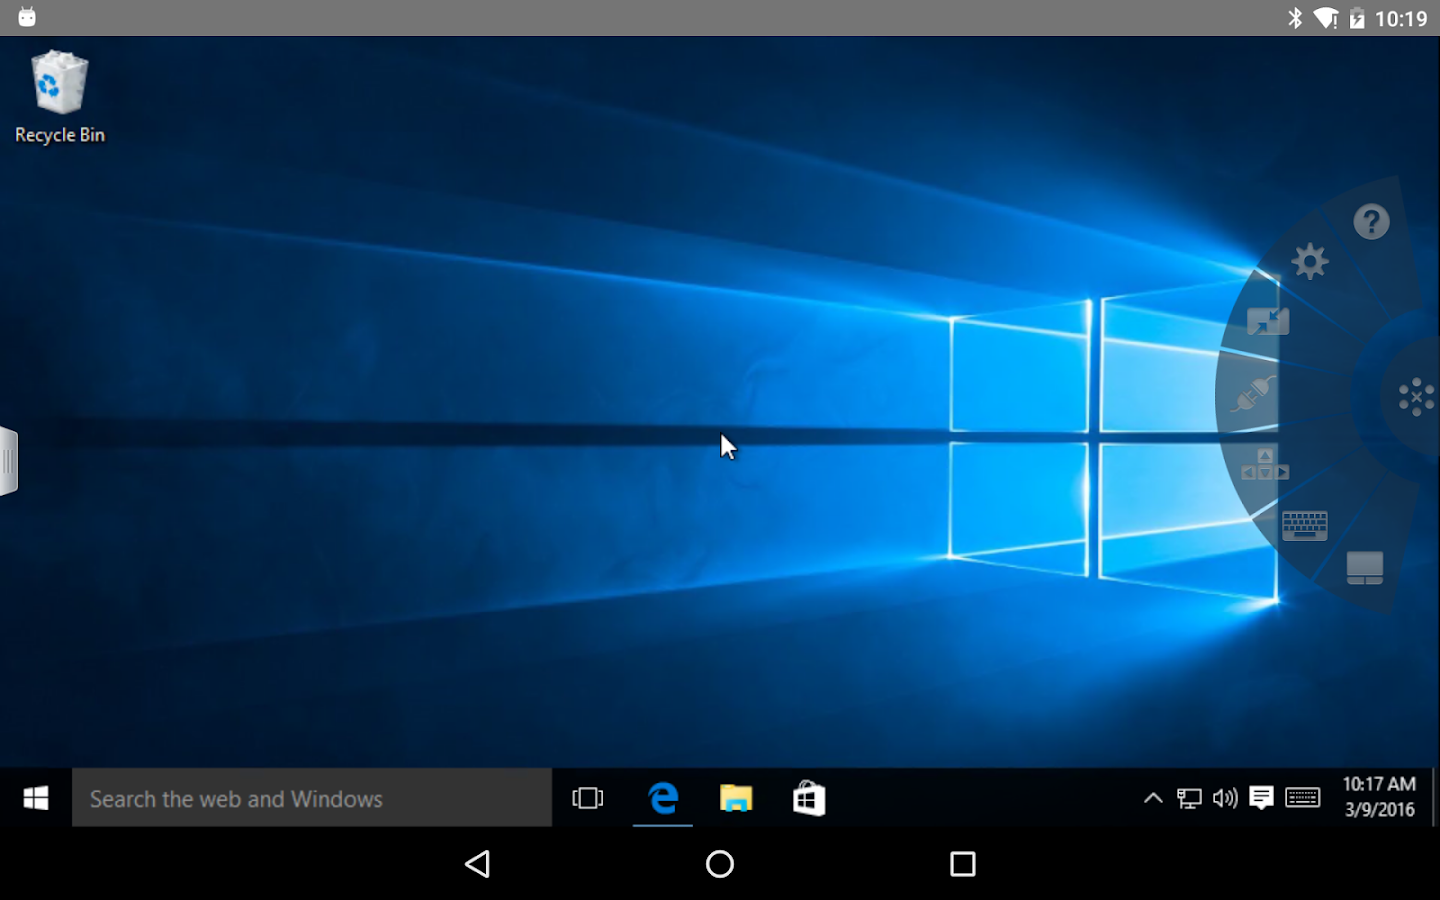Collapse the radial menu using its center button

[x=1416, y=397]
